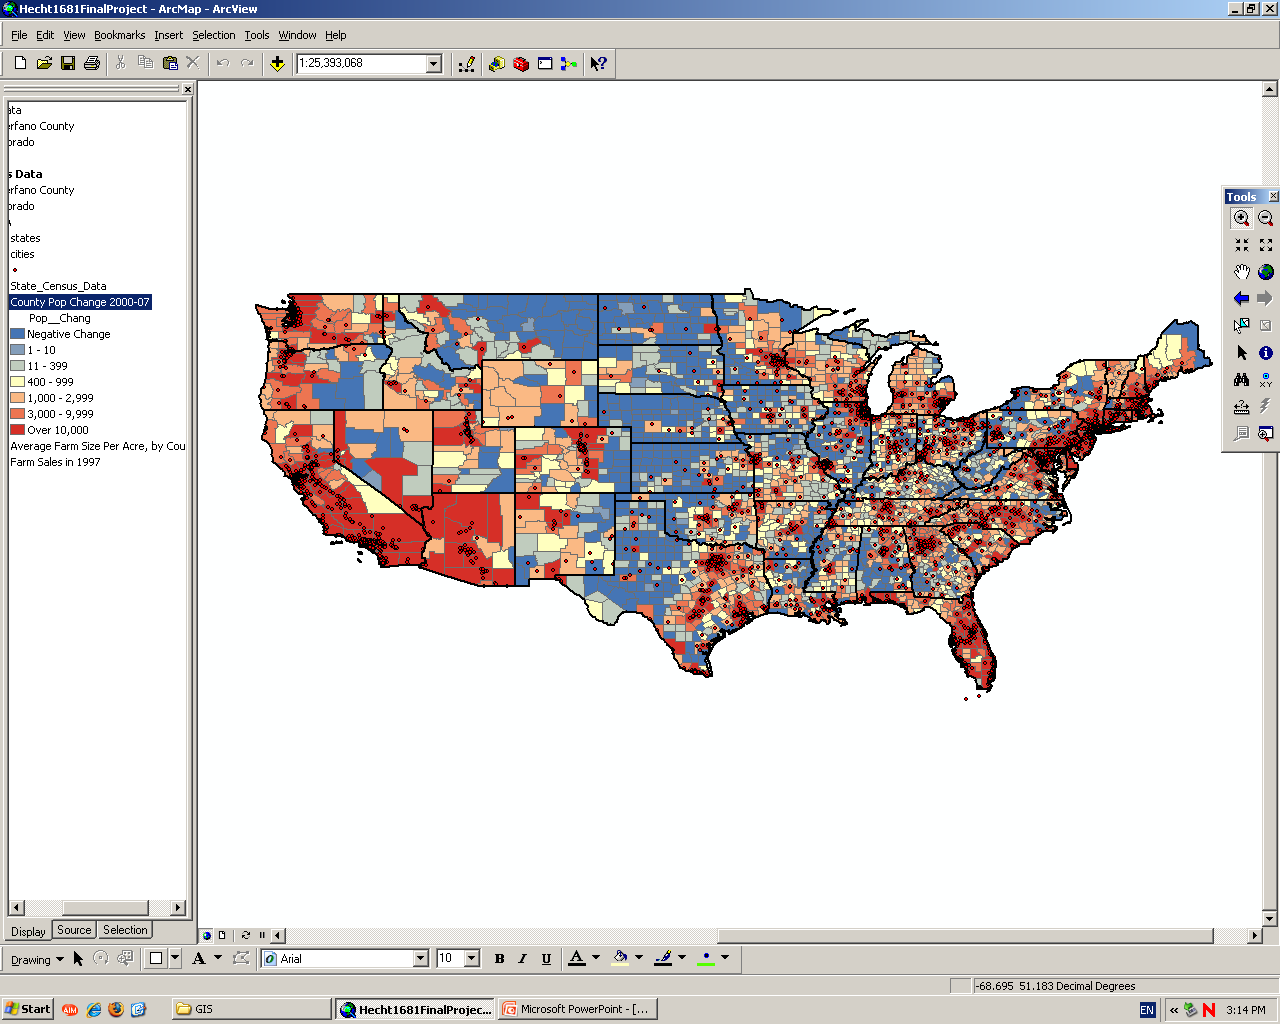Toggle bold text formatting
The image size is (1280, 1024).
(x=499, y=959)
